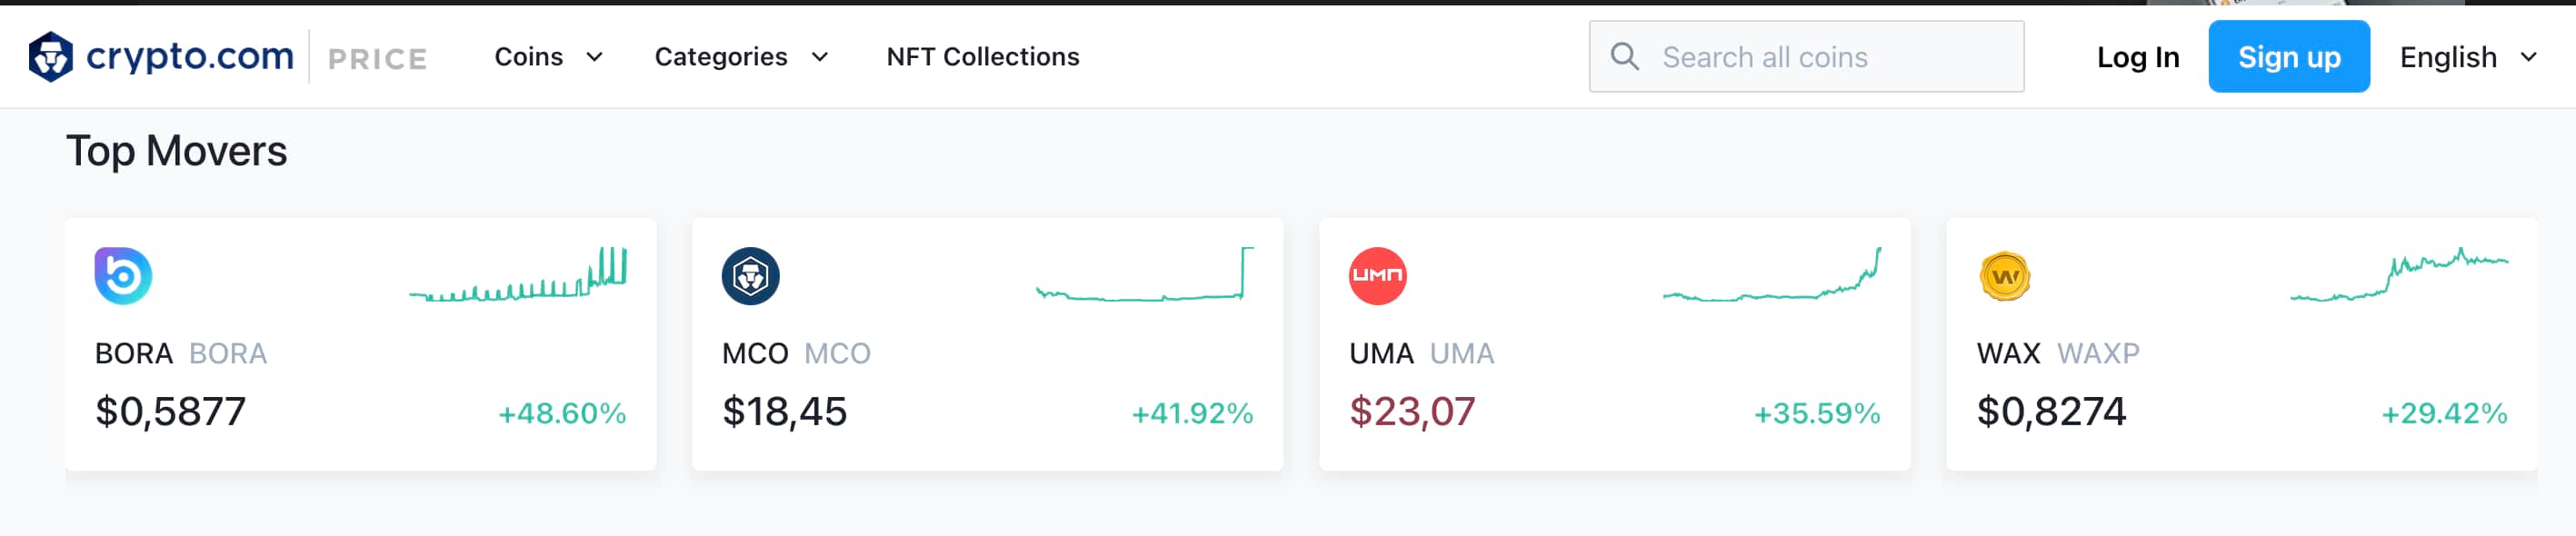Click the Log In link
Viewport: 2576px width, 536px height.
(2137, 57)
